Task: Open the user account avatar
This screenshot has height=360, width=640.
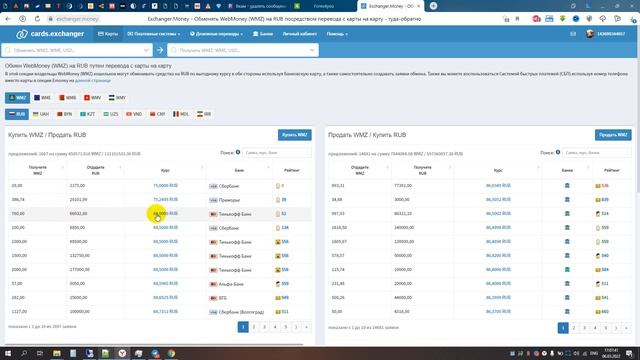Action: pyautogui.click(x=590, y=34)
